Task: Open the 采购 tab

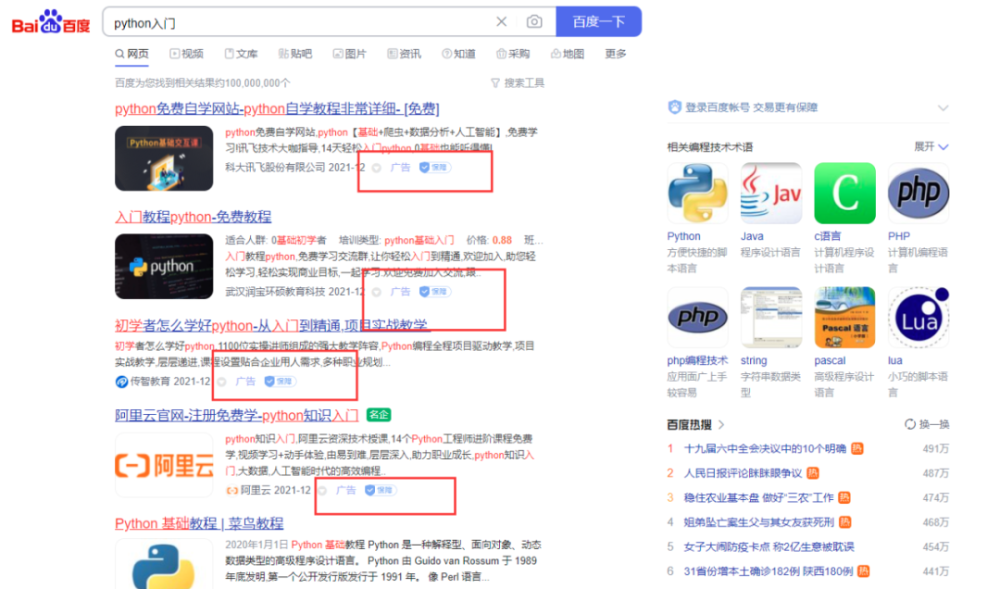Action: pos(513,54)
